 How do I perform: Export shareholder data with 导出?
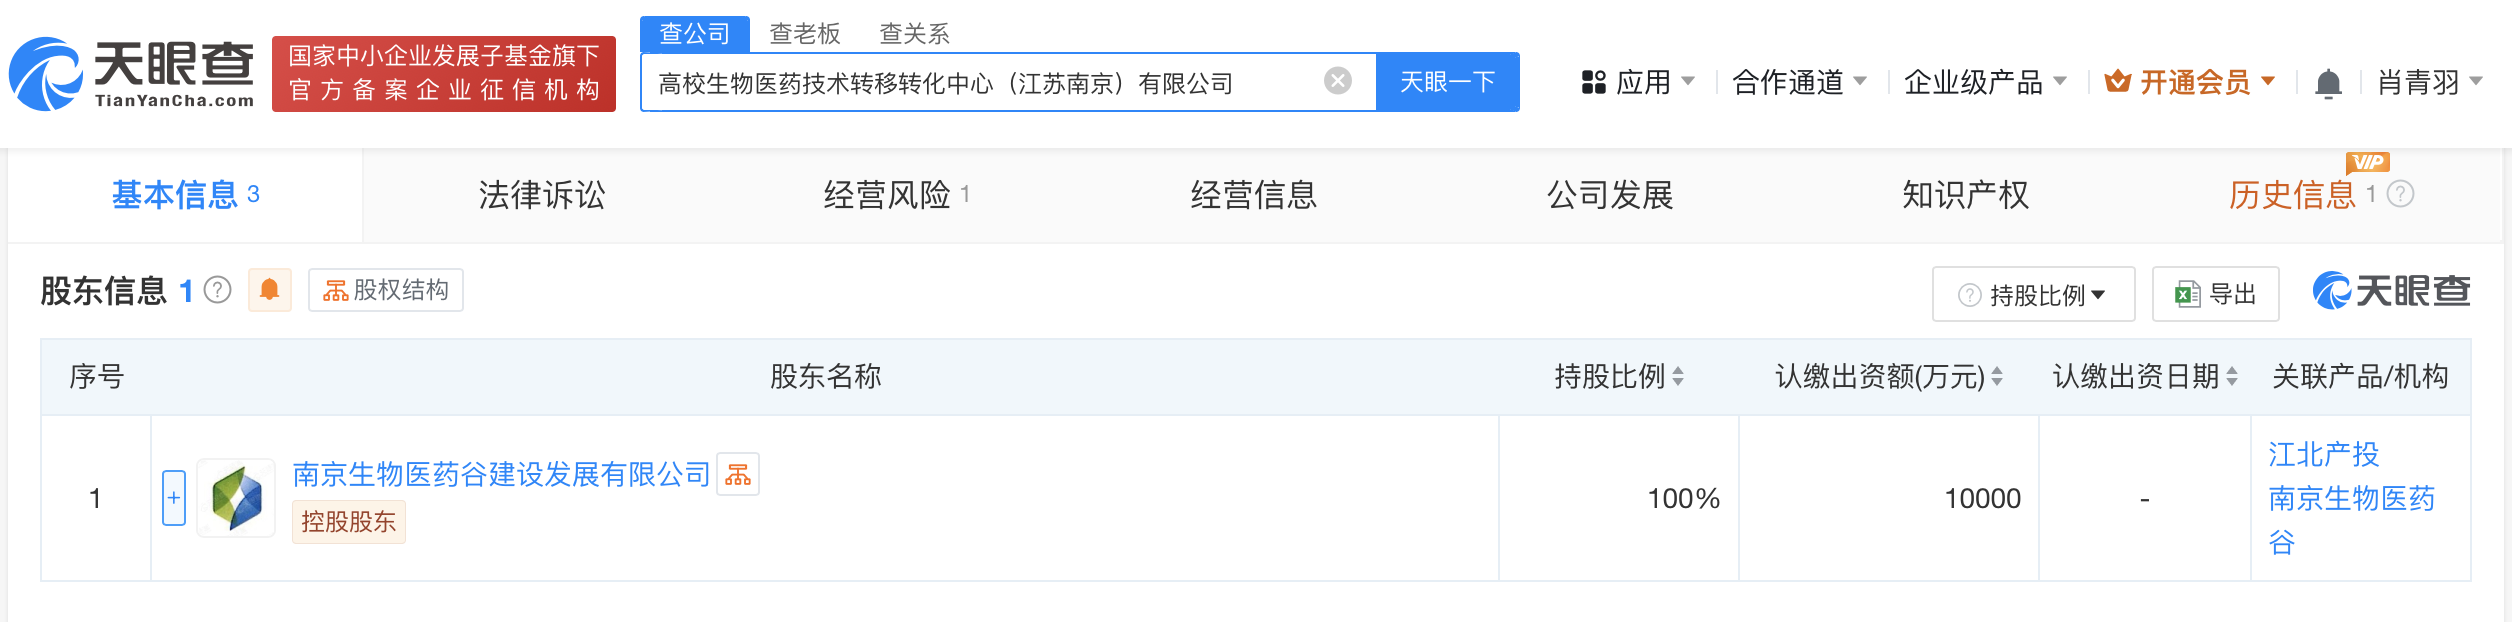click(2215, 295)
